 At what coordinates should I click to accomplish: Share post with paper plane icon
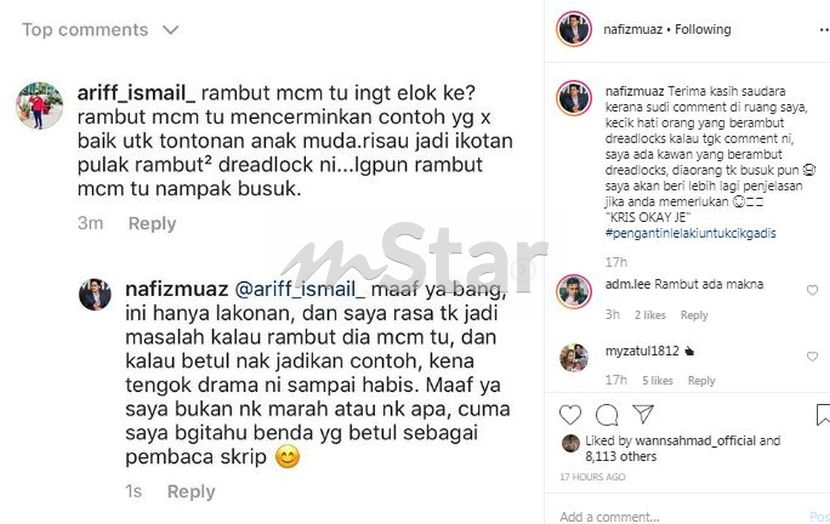[x=643, y=414]
